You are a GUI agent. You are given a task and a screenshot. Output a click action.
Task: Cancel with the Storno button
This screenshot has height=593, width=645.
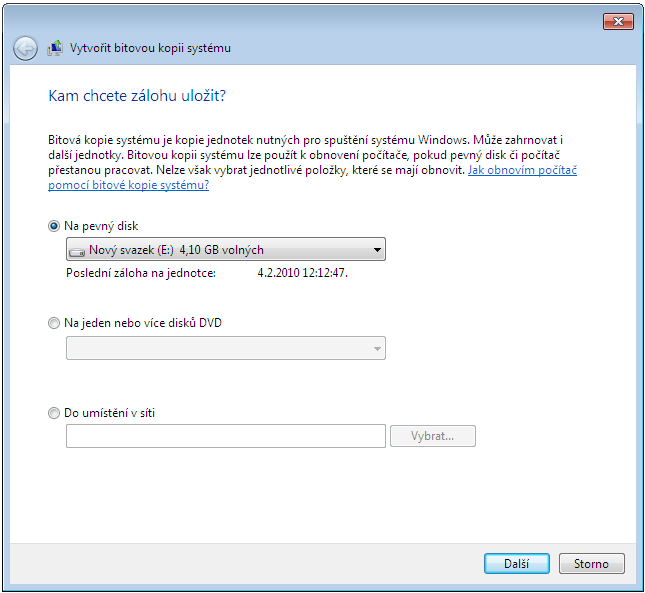tap(591, 563)
